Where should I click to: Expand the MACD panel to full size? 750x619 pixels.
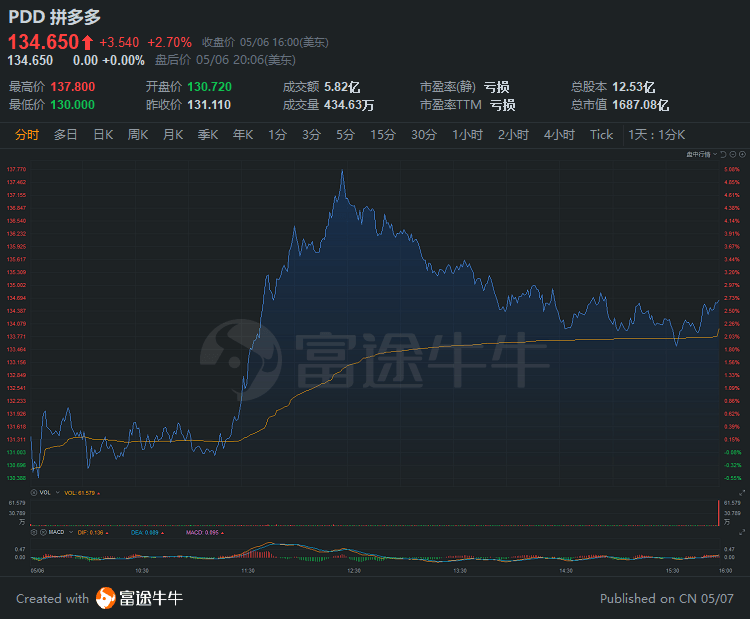point(742,532)
